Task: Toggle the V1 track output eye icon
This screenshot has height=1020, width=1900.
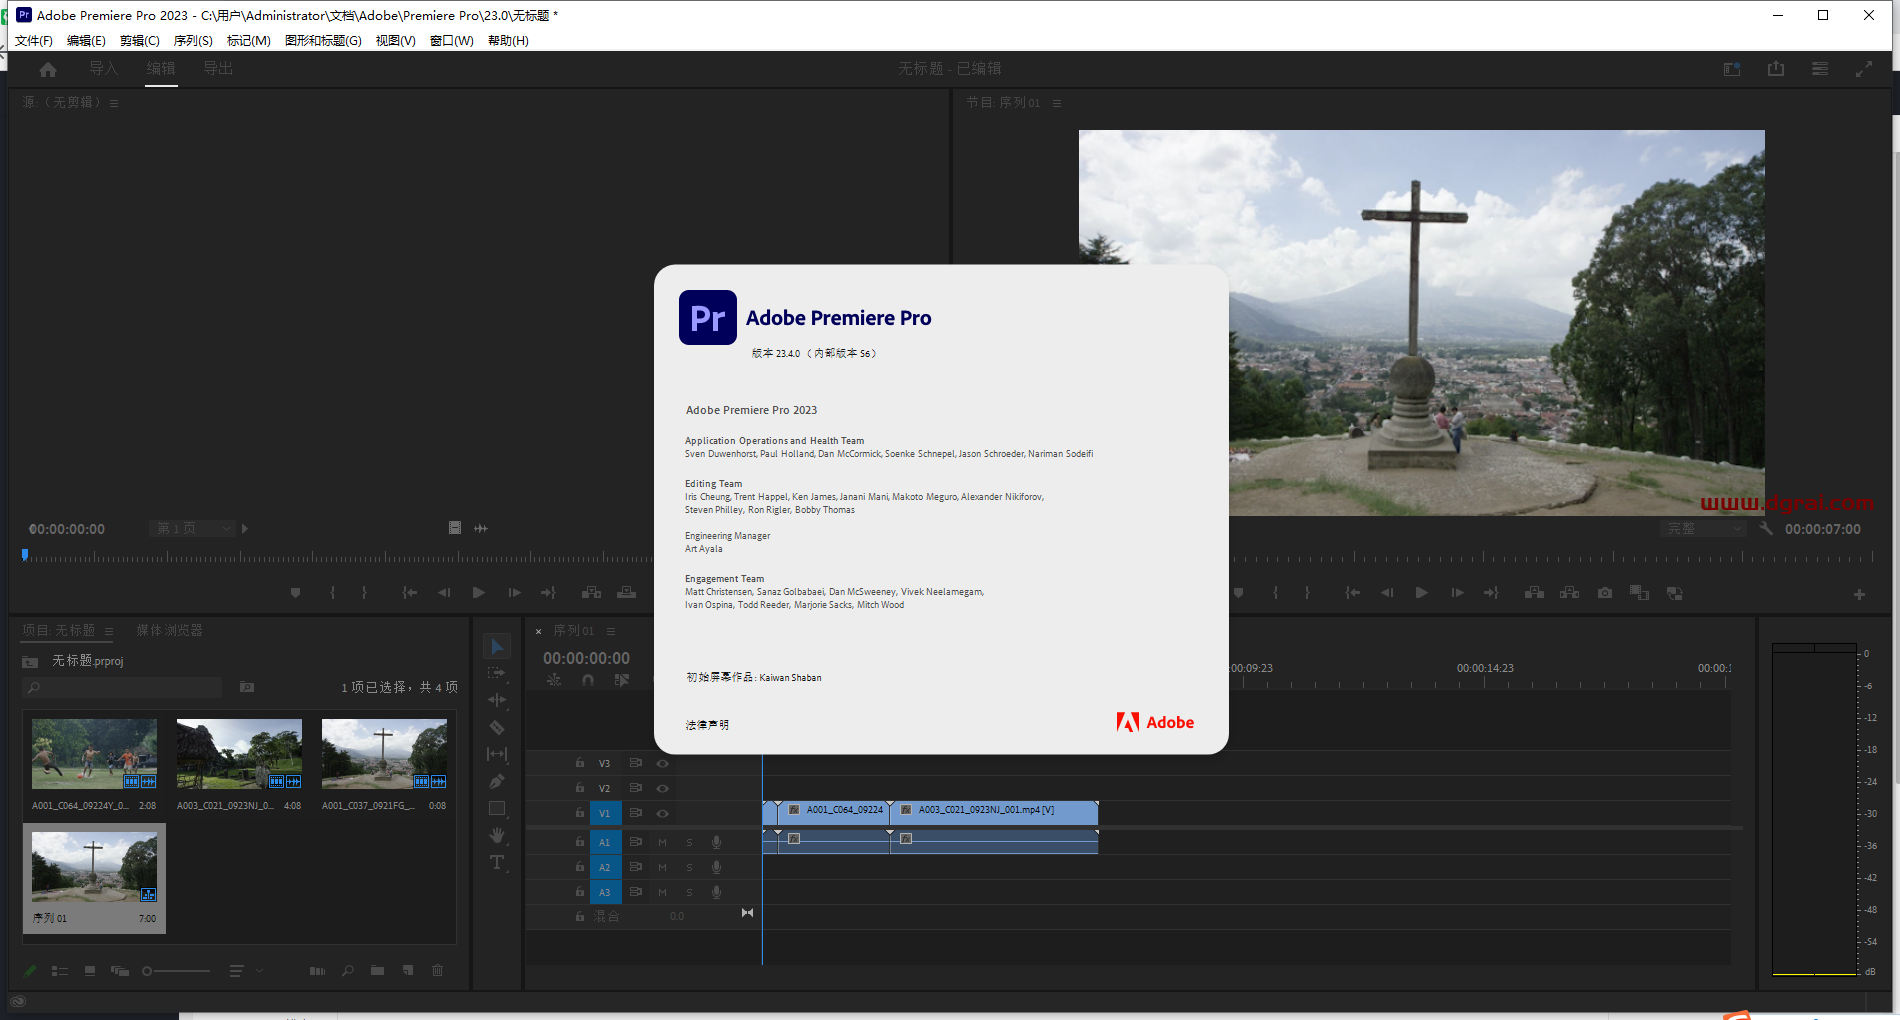Action: pyautogui.click(x=662, y=813)
